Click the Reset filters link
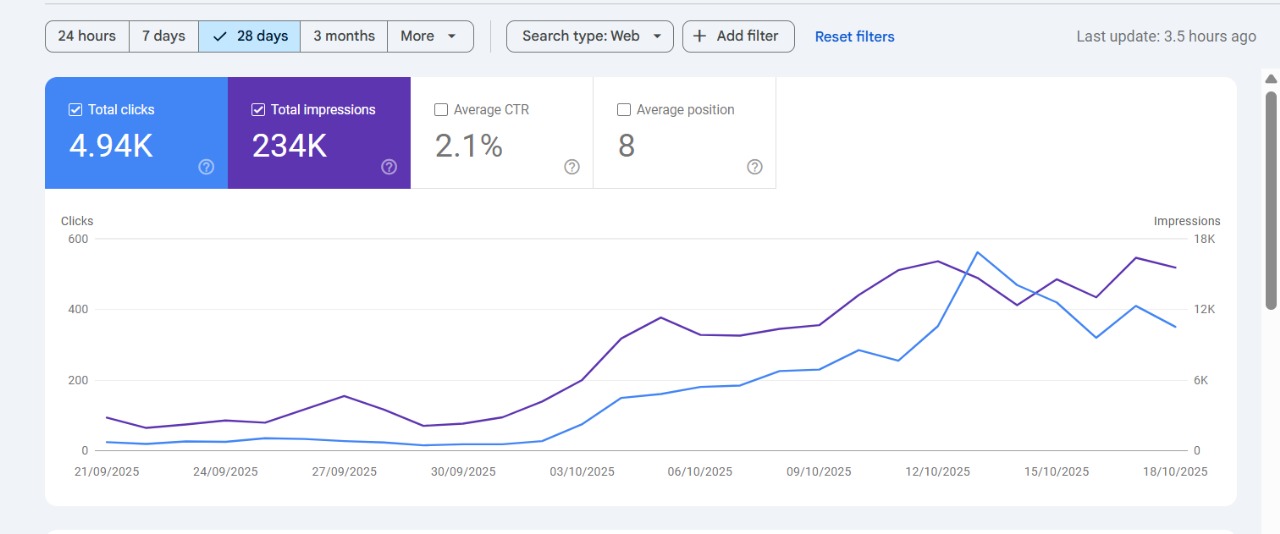Screen dimensions: 1280x534 pos(854,37)
